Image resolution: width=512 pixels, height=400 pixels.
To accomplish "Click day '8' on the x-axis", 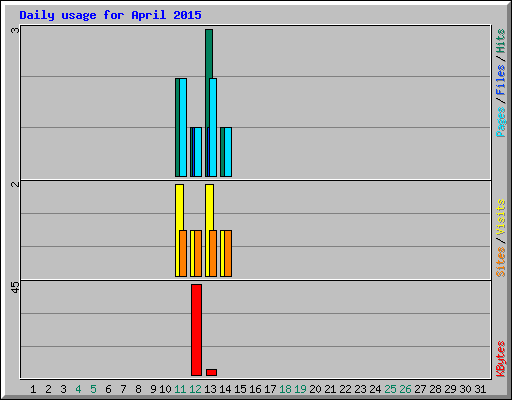I will tap(138, 389).
